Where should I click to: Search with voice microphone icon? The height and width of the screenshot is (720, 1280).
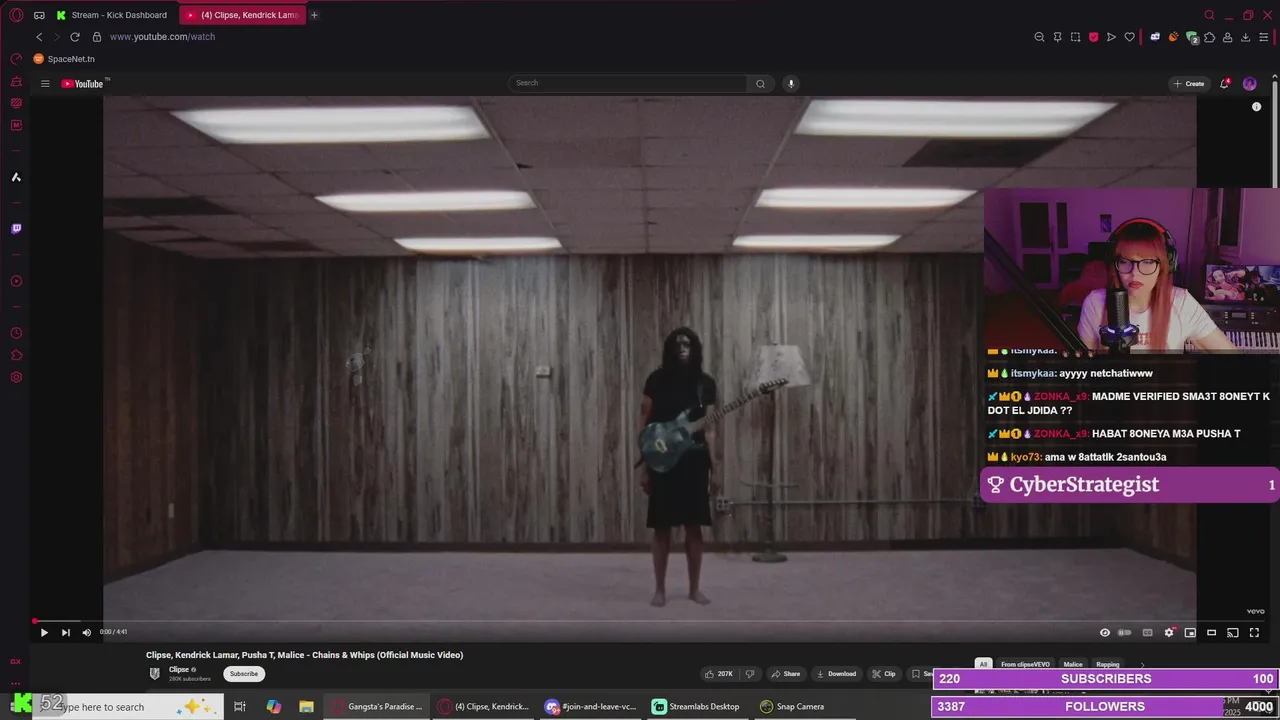click(791, 84)
